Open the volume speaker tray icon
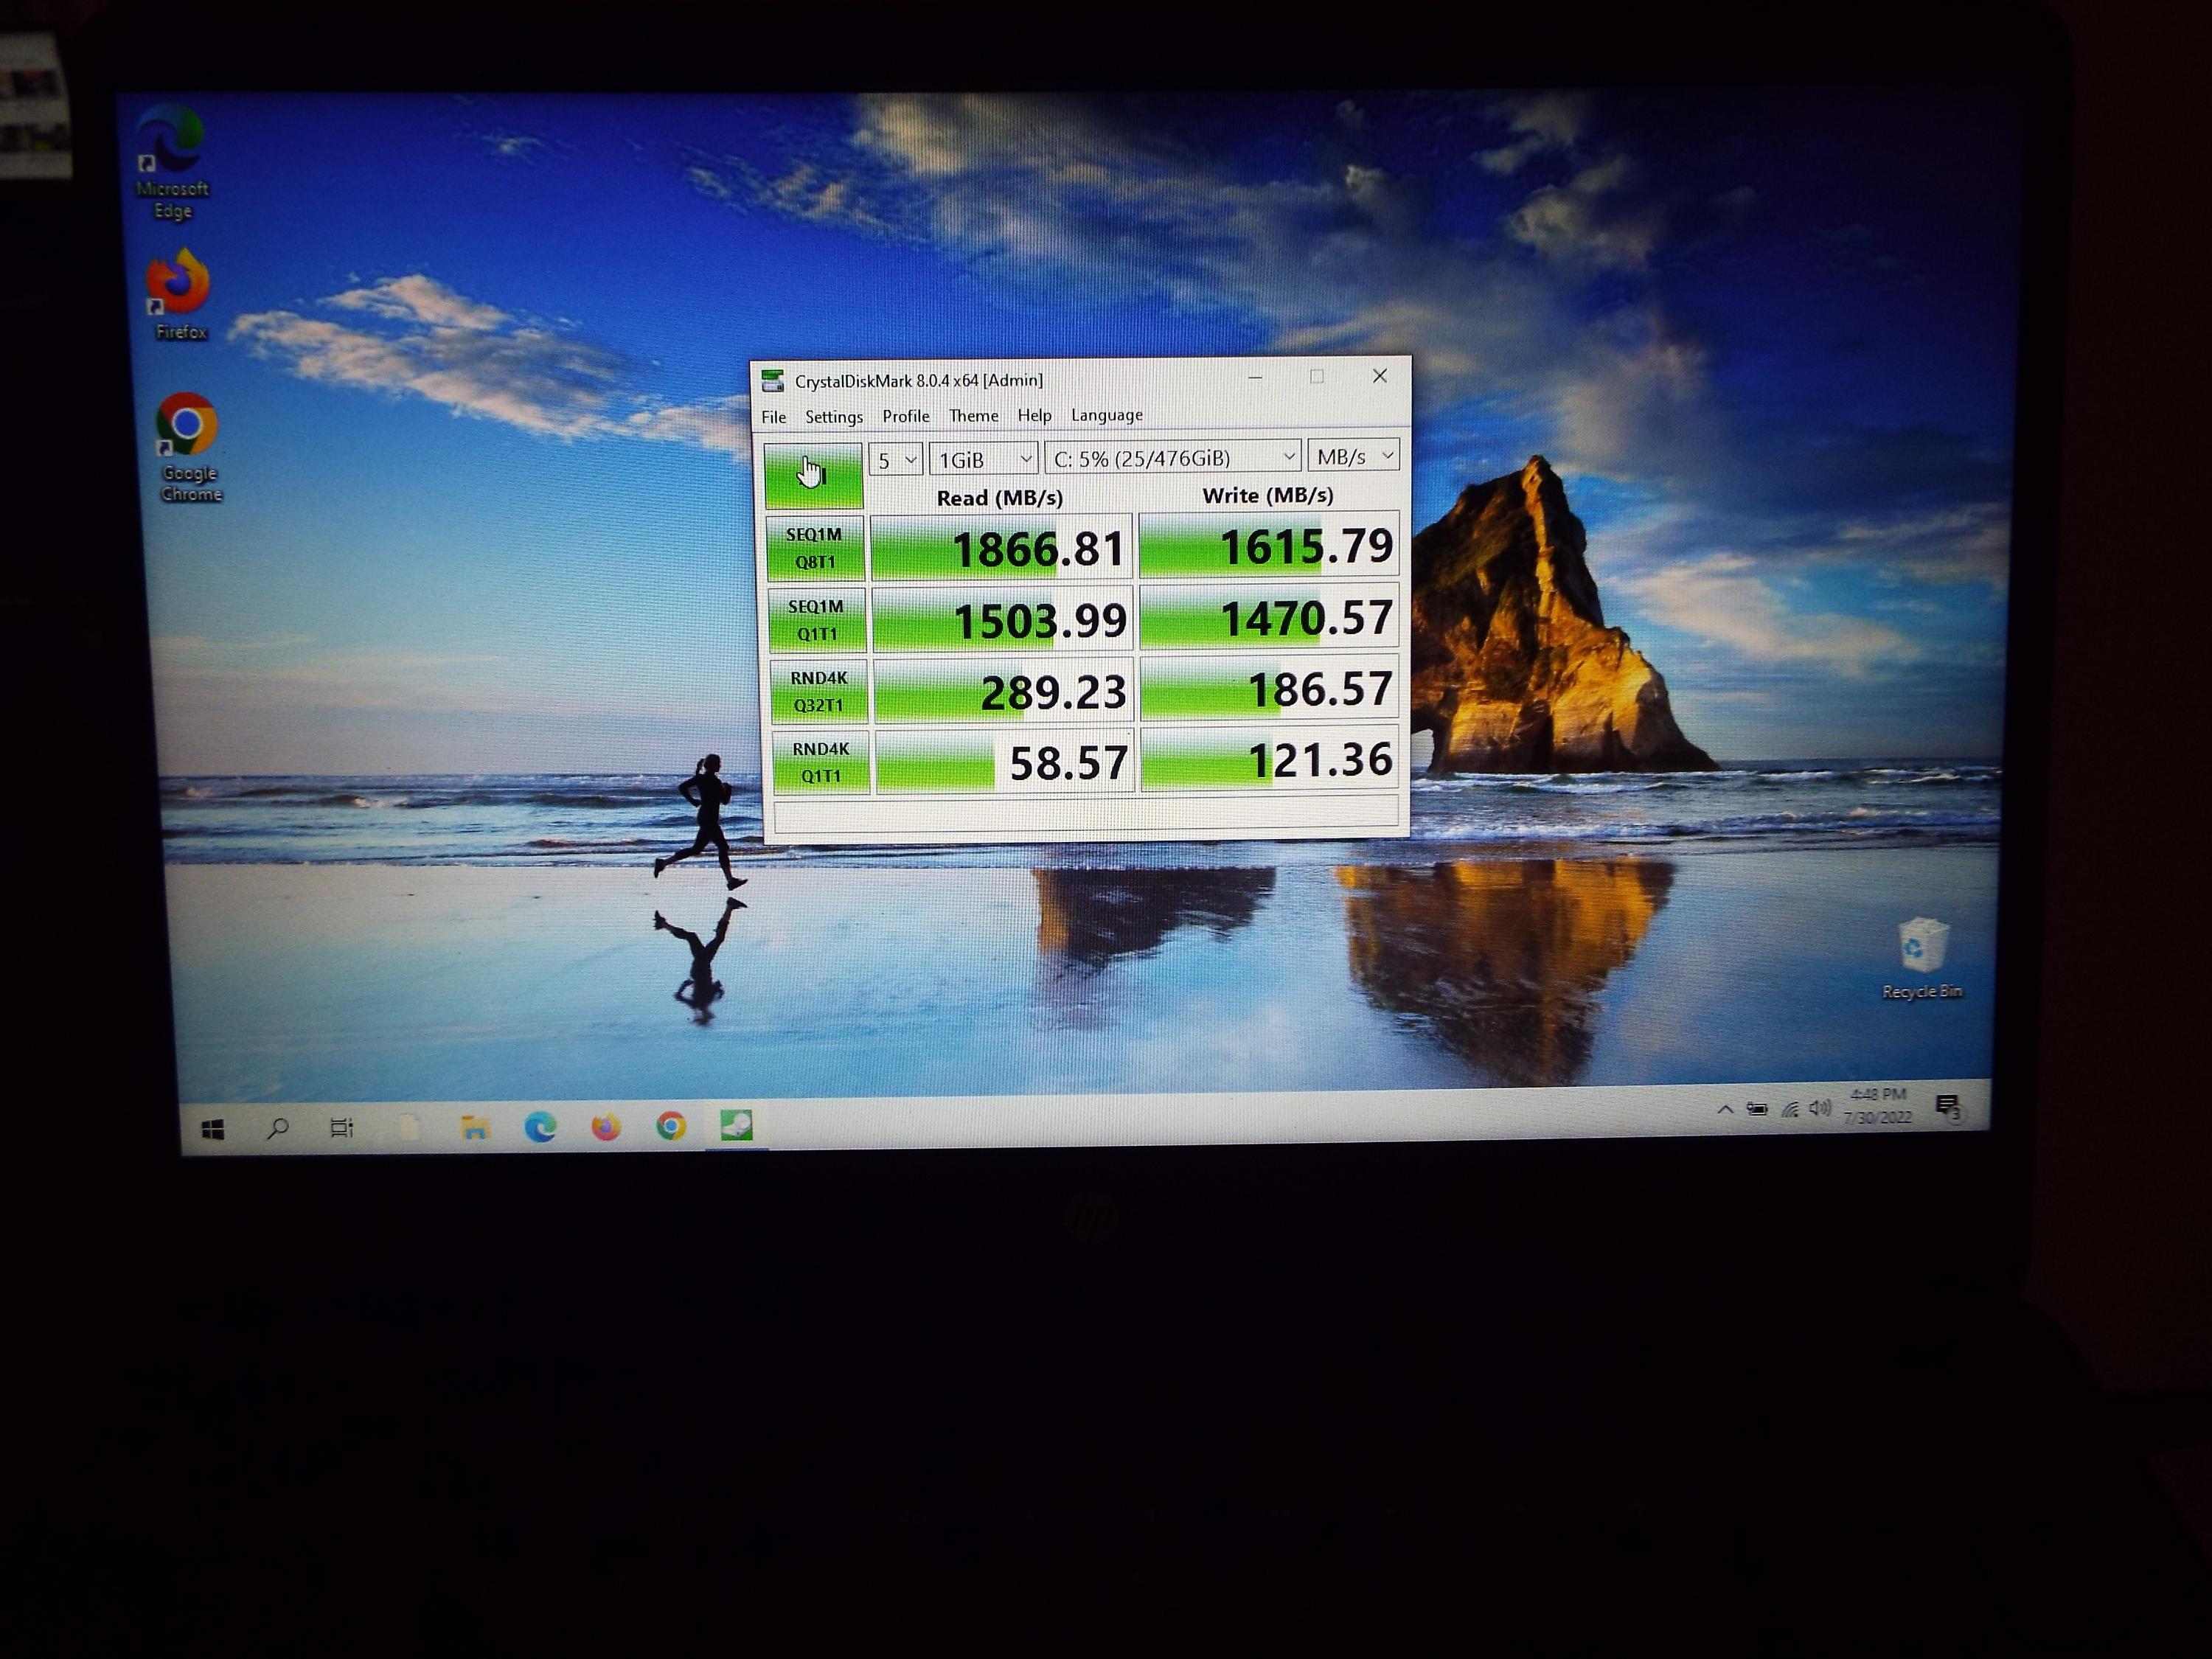2212x1659 pixels. 1819,1108
